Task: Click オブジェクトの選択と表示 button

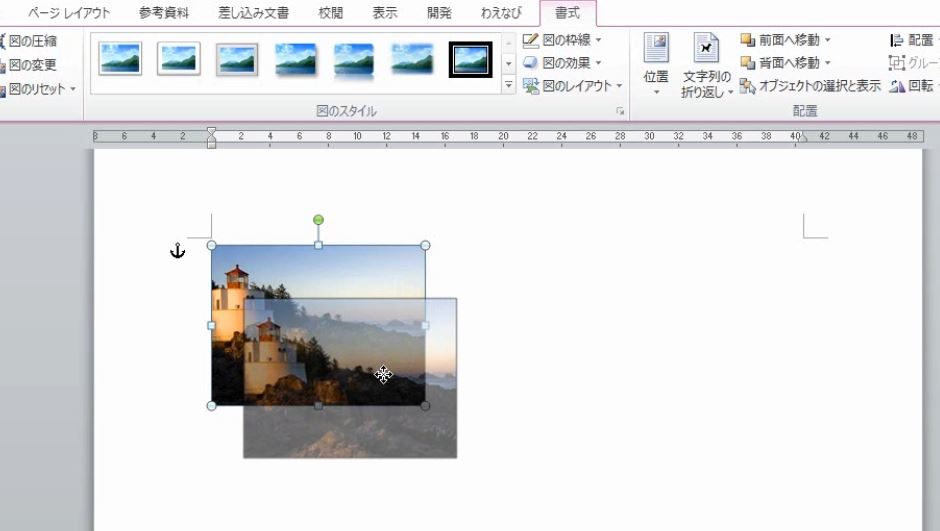Action: click(810, 86)
